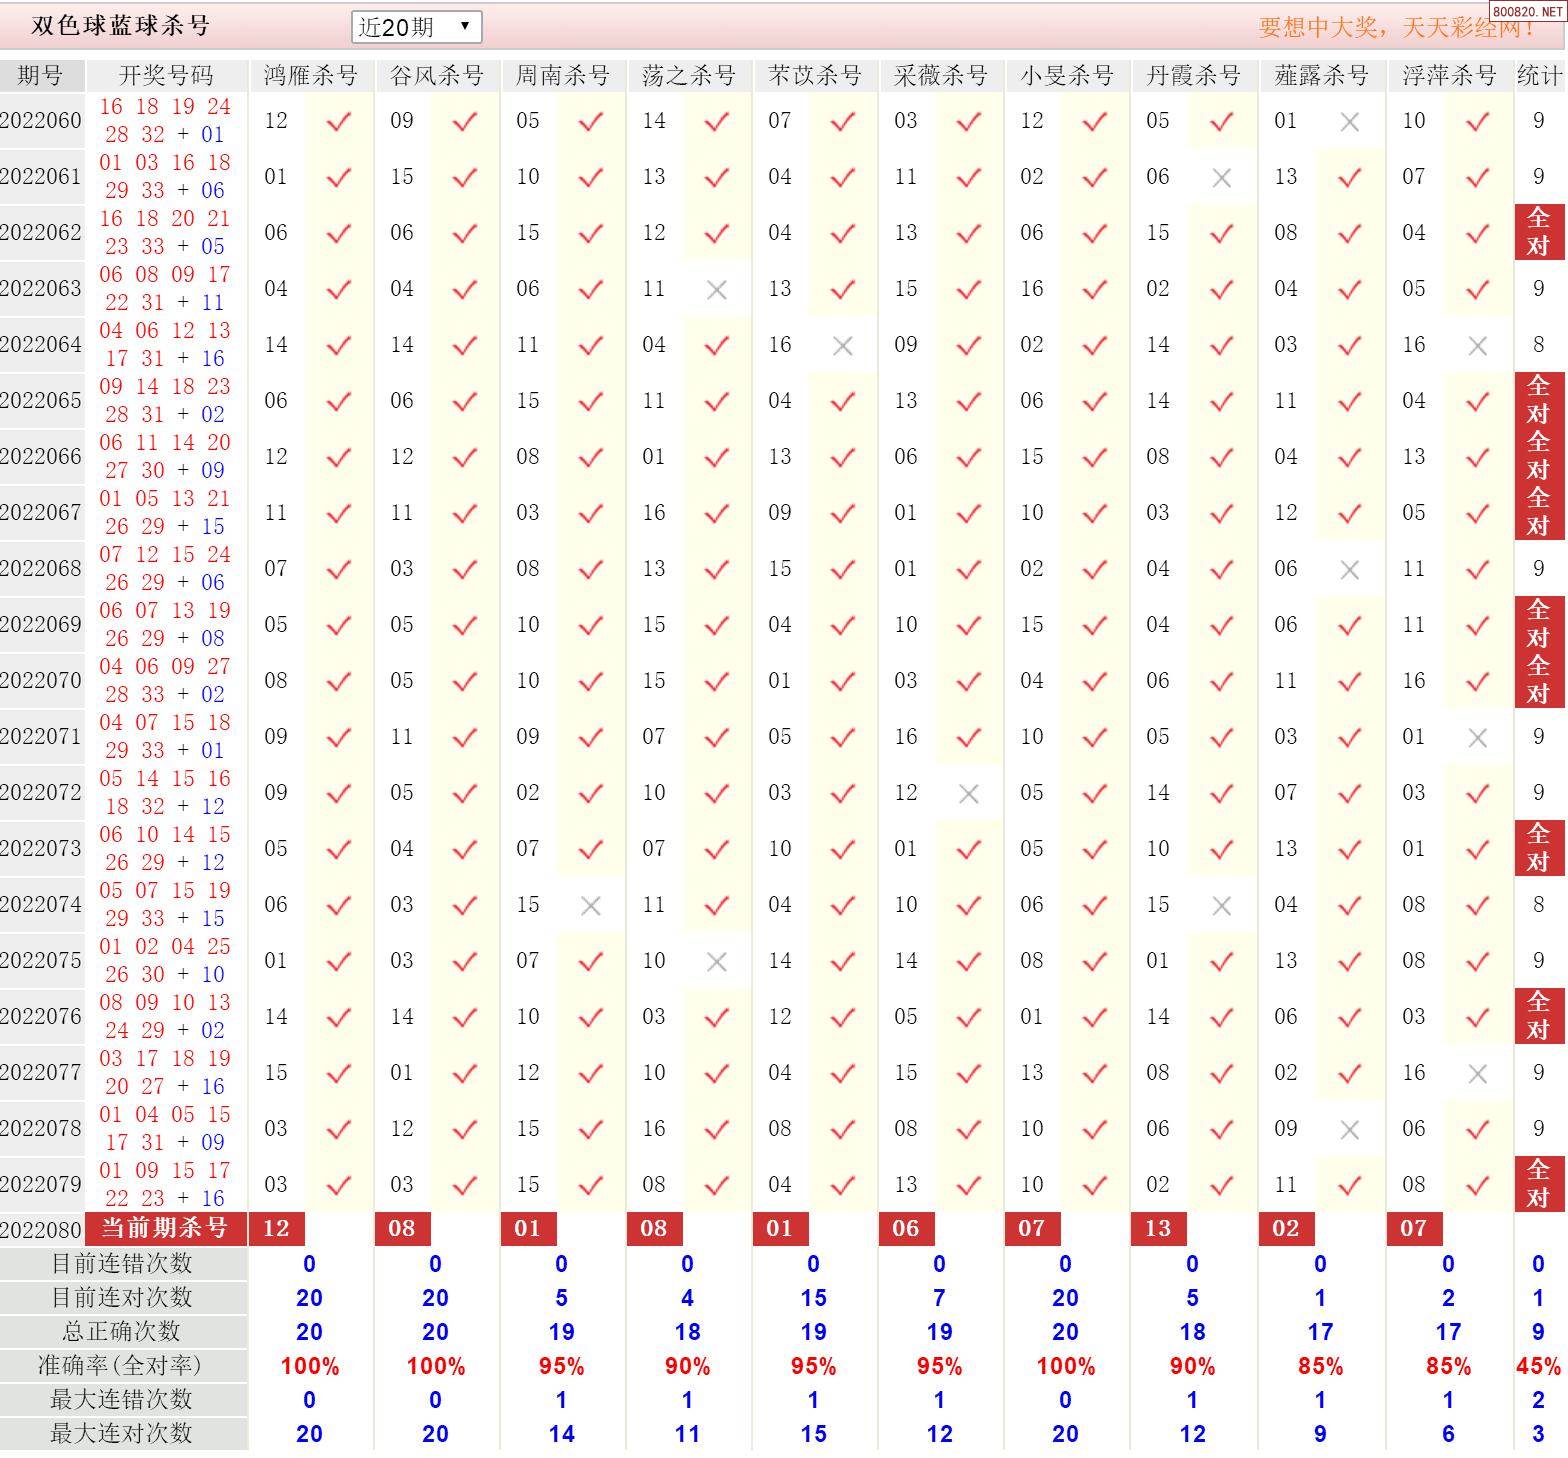The width and height of the screenshot is (1568, 1458).
Task: Click the 丹霞杀号 column header
Action: pyautogui.click(x=1193, y=76)
